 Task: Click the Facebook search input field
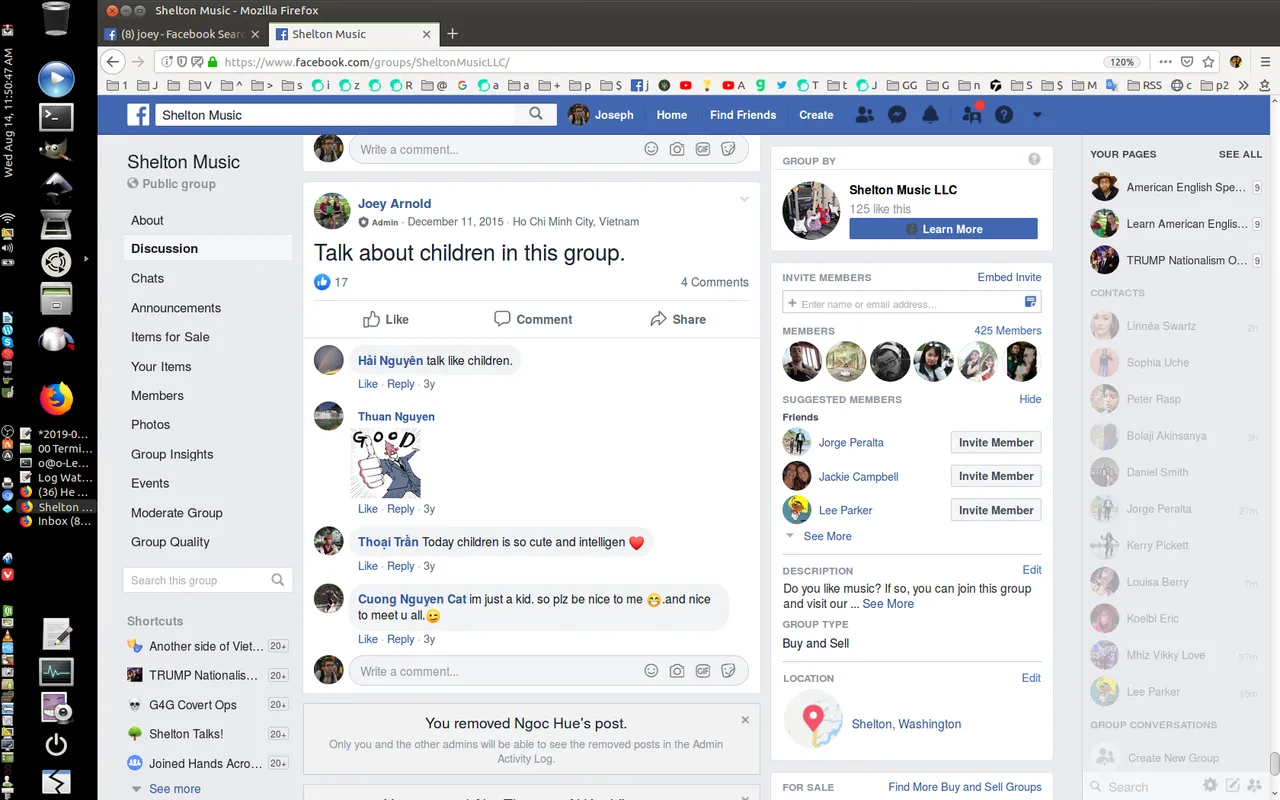pyautogui.click(x=337, y=115)
